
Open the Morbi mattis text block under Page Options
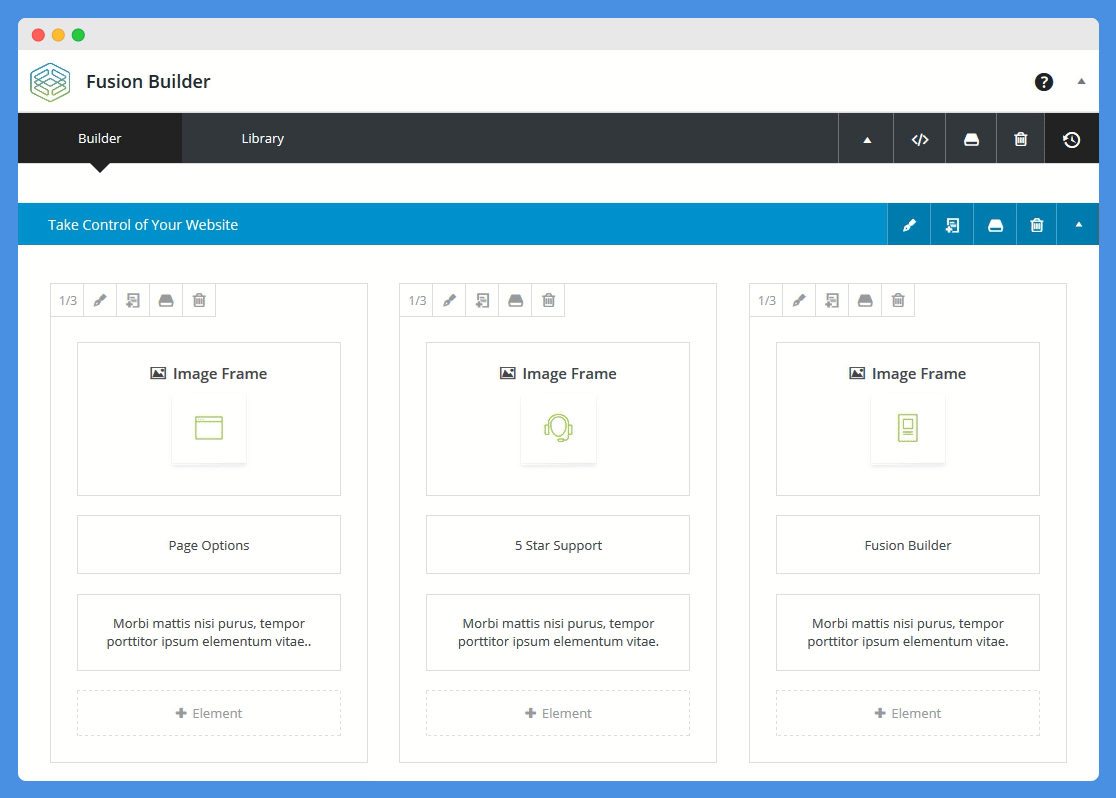click(x=209, y=632)
